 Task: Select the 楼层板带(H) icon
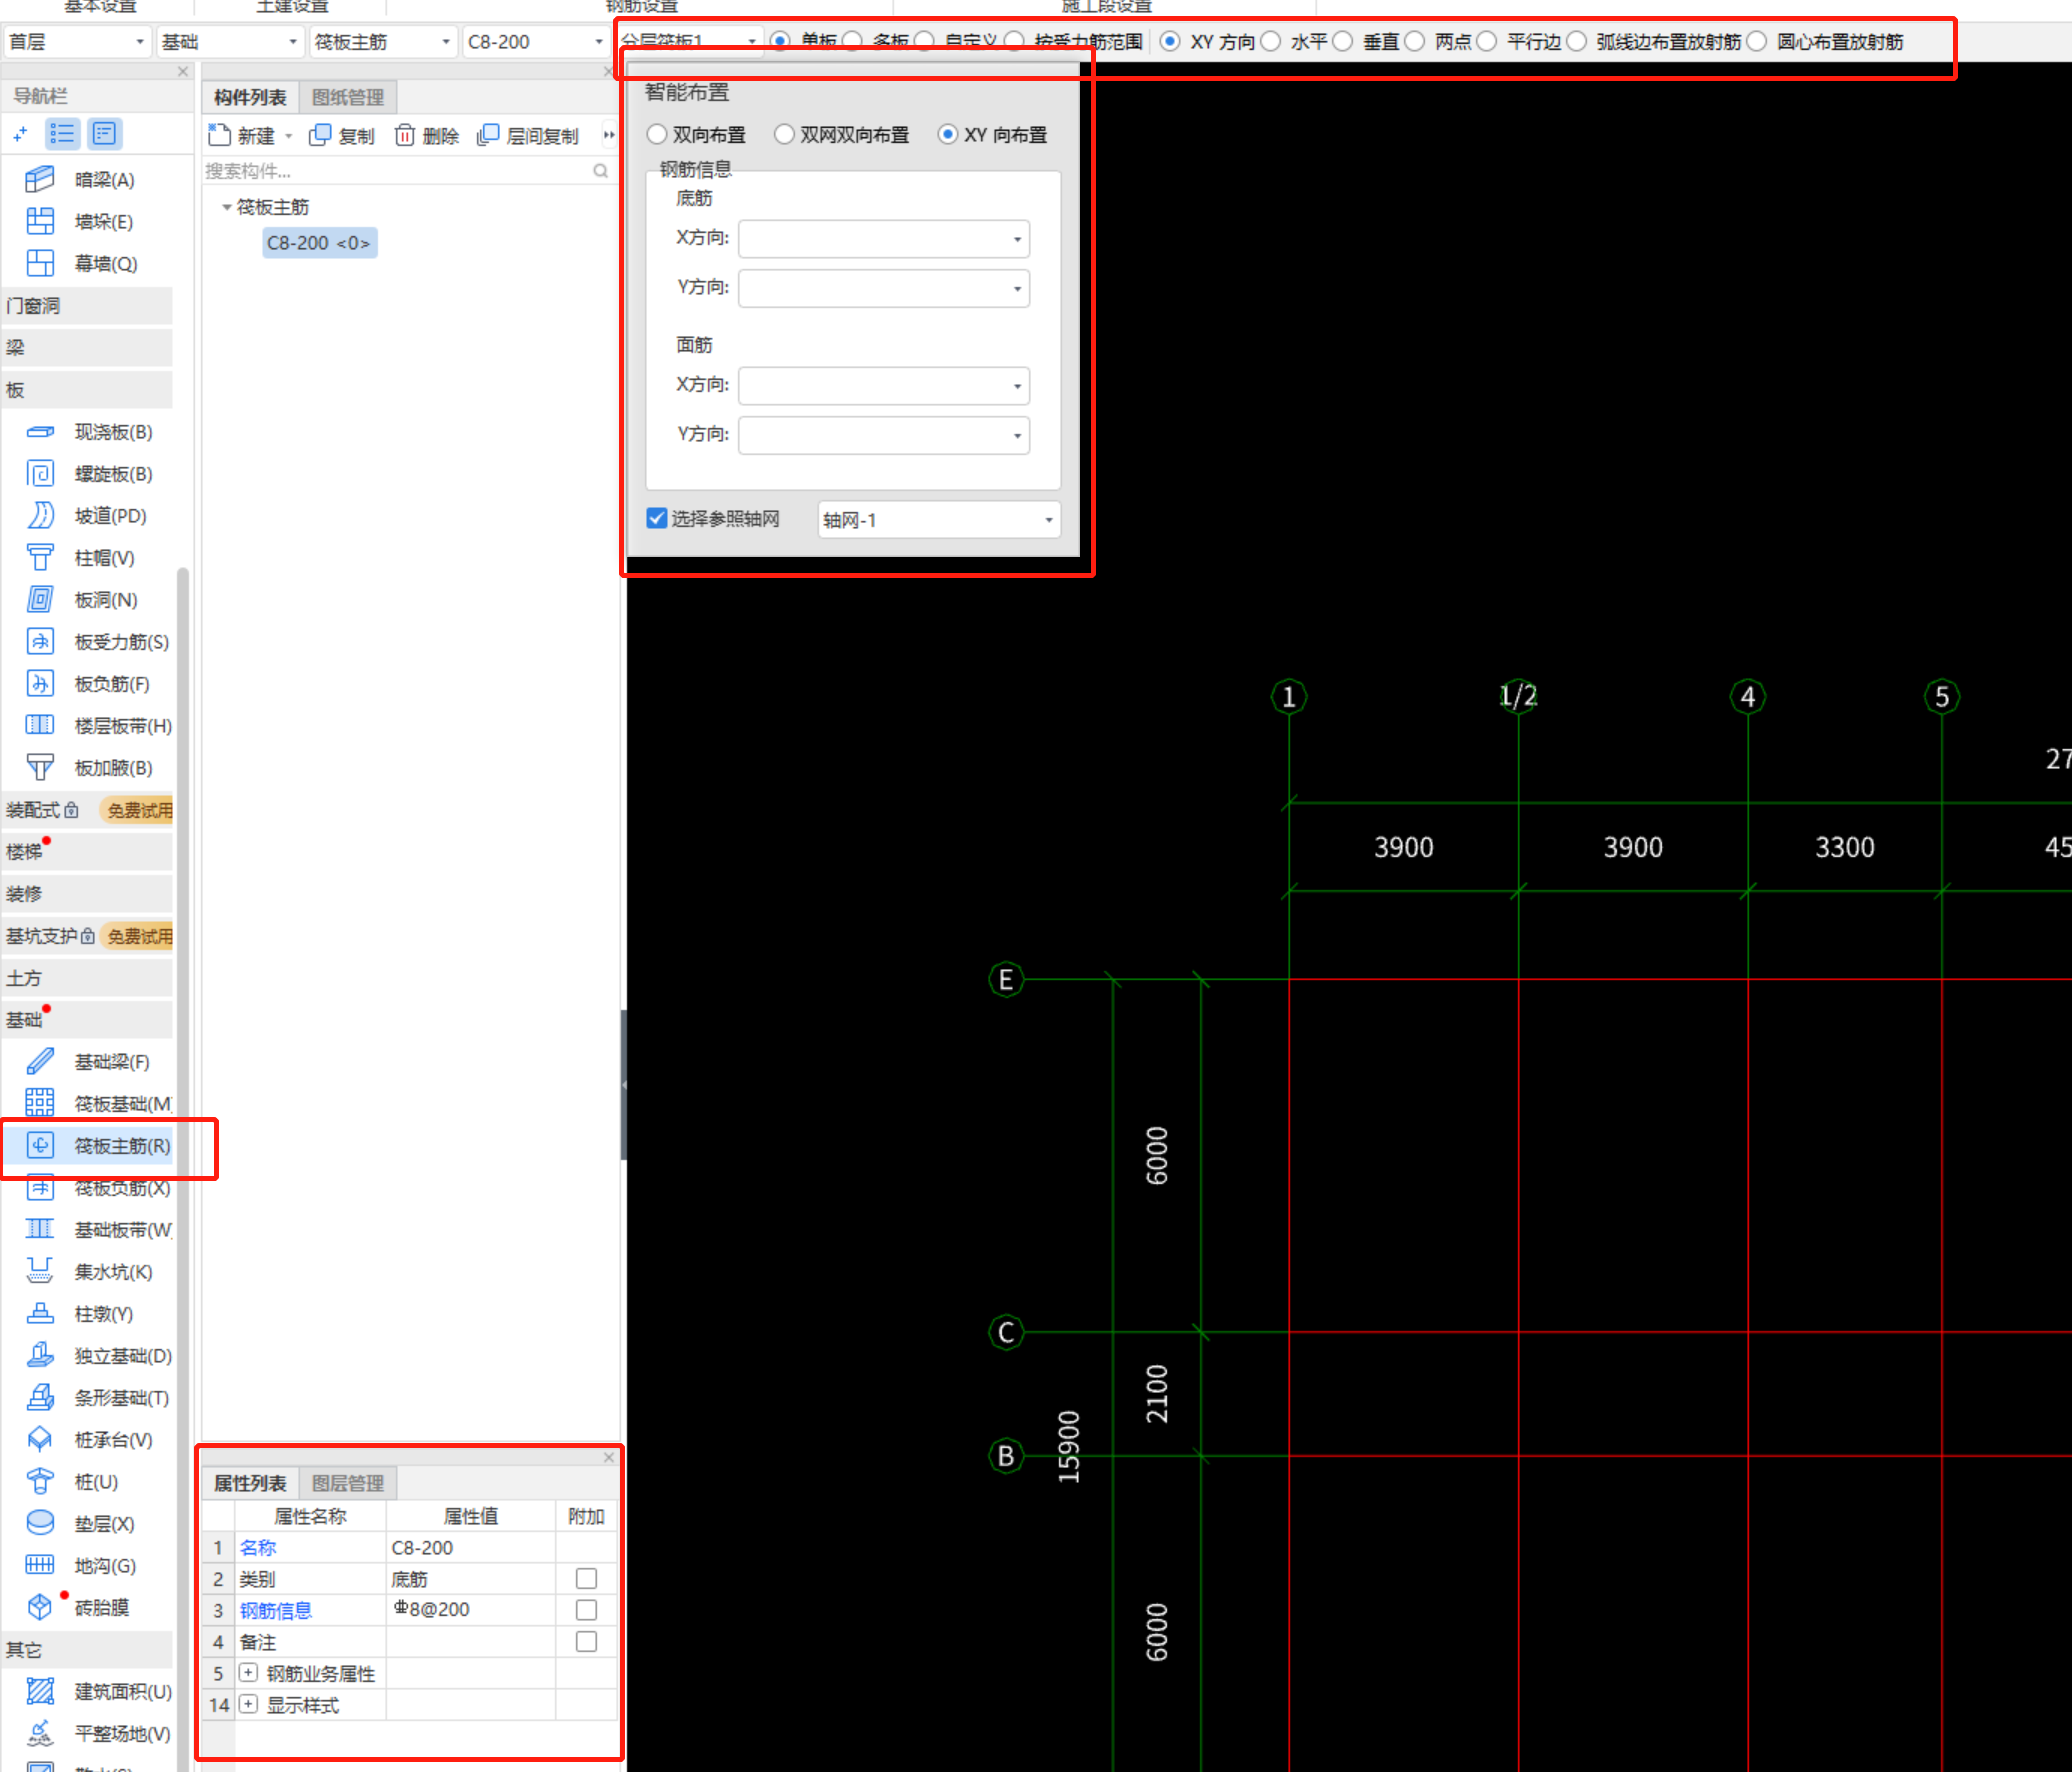click(x=40, y=726)
